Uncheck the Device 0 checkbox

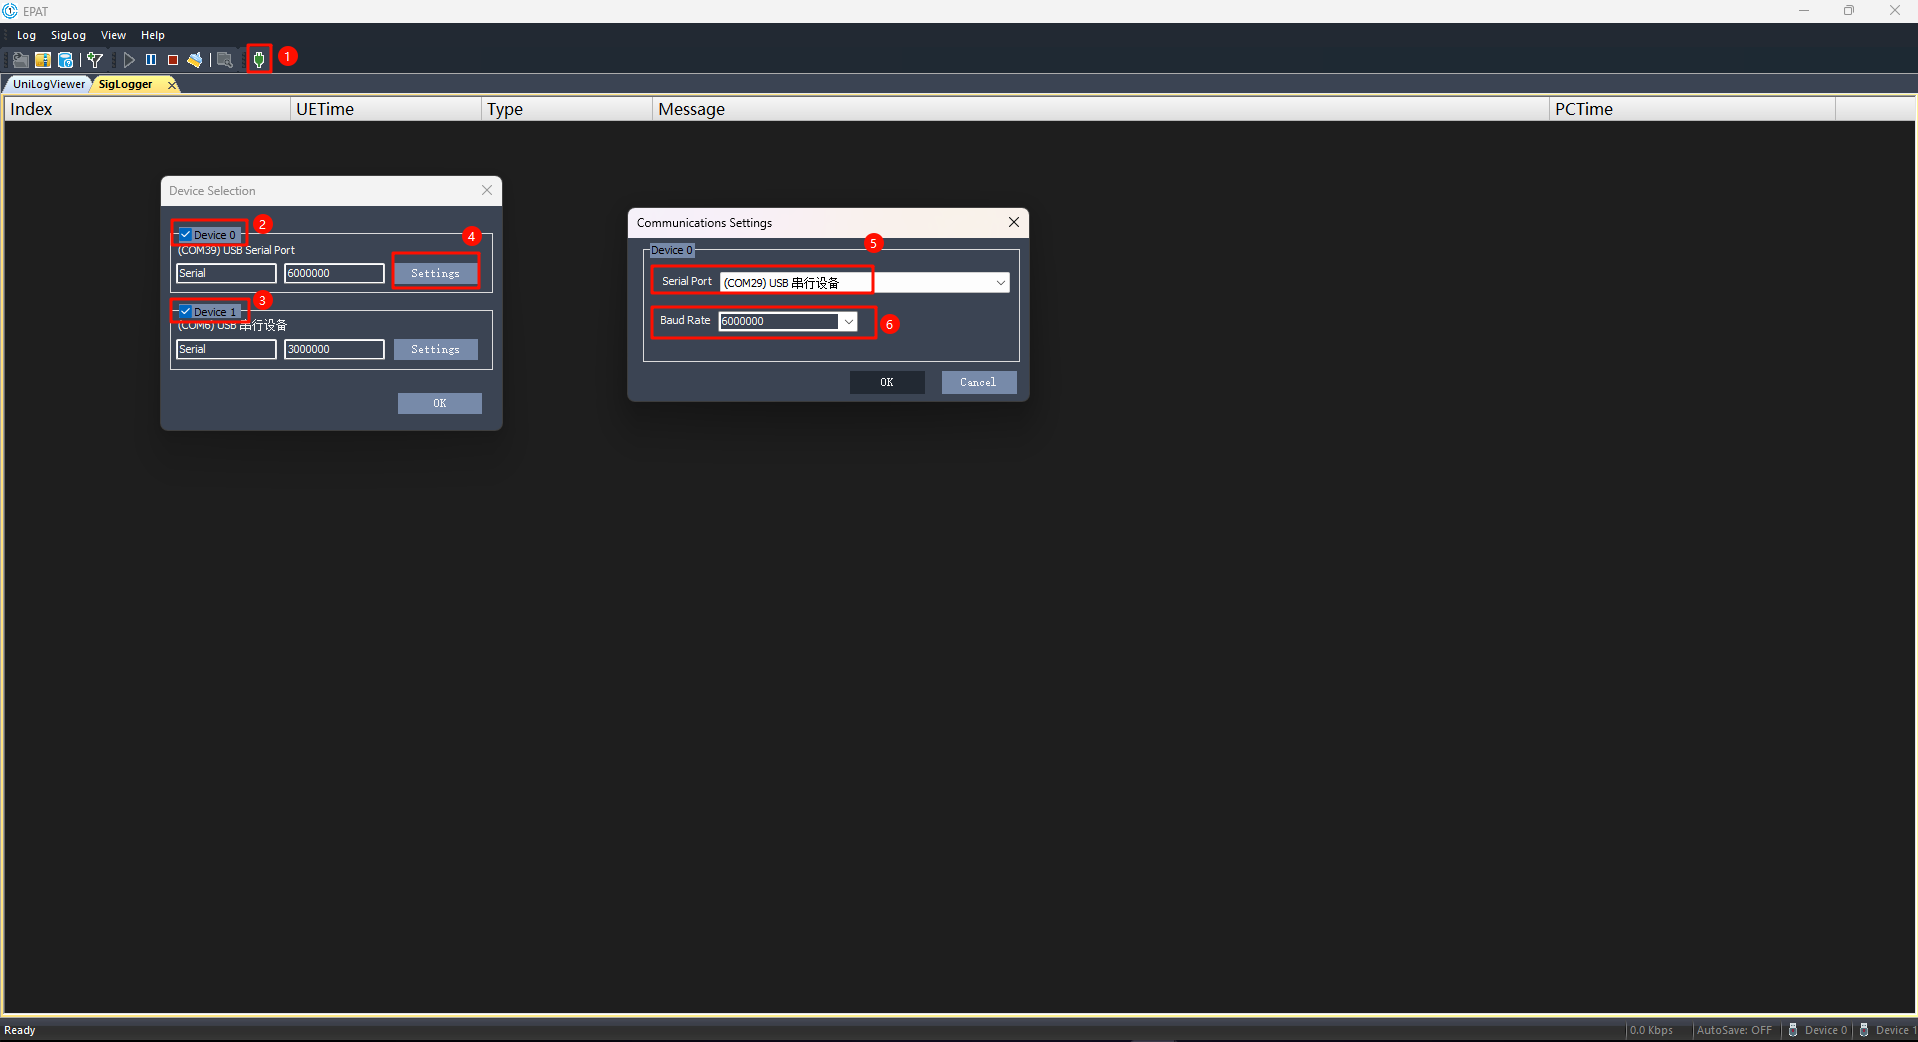point(186,235)
